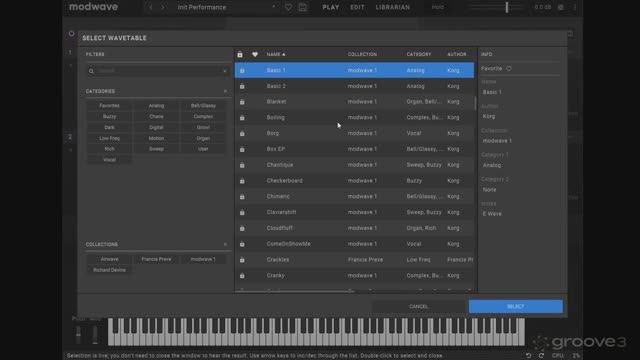Sort list by the heart favorites column
The height and width of the screenshot is (360, 640).
pos(255,54)
